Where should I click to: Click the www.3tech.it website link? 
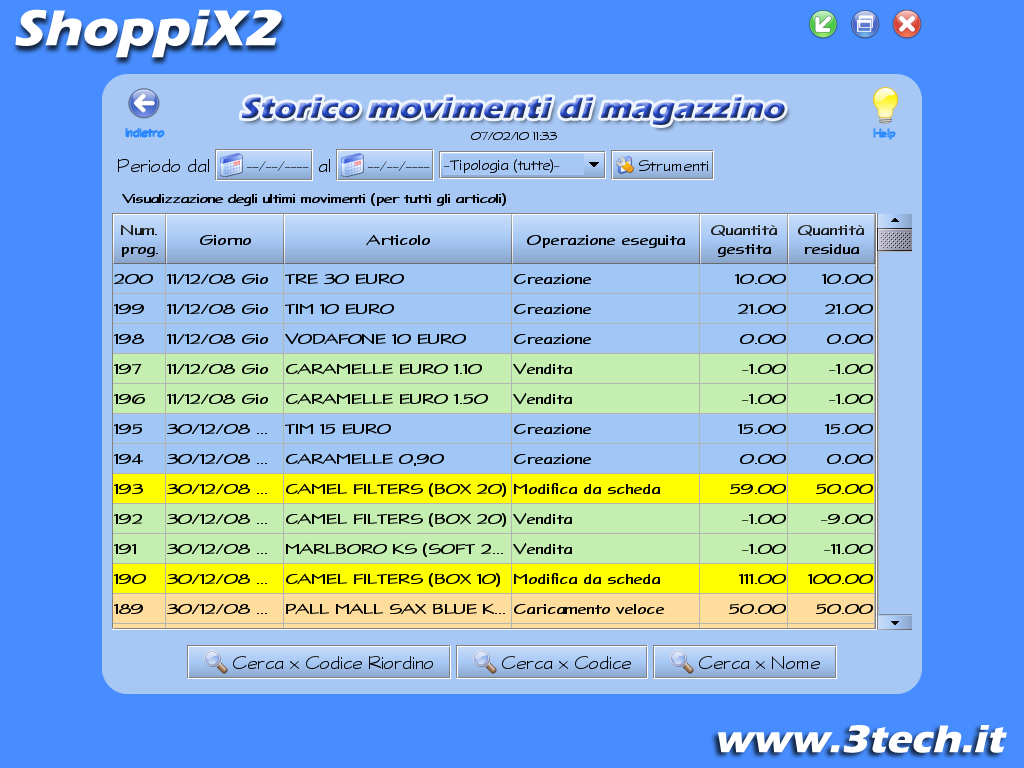(x=861, y=740)
